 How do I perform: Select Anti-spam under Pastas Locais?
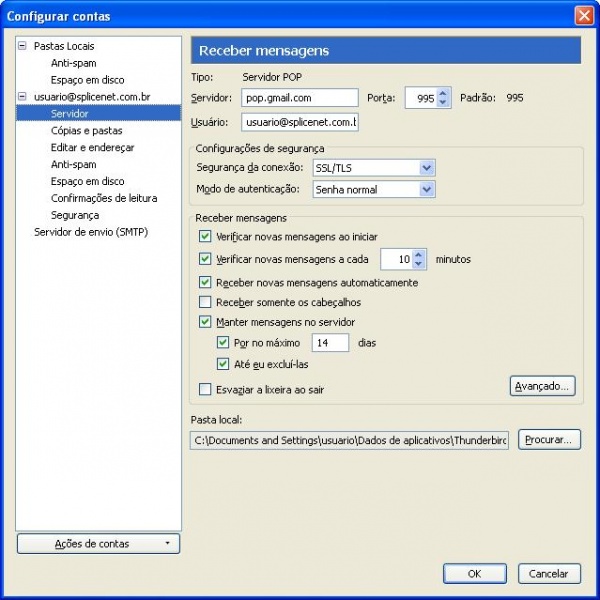[73, 63]
